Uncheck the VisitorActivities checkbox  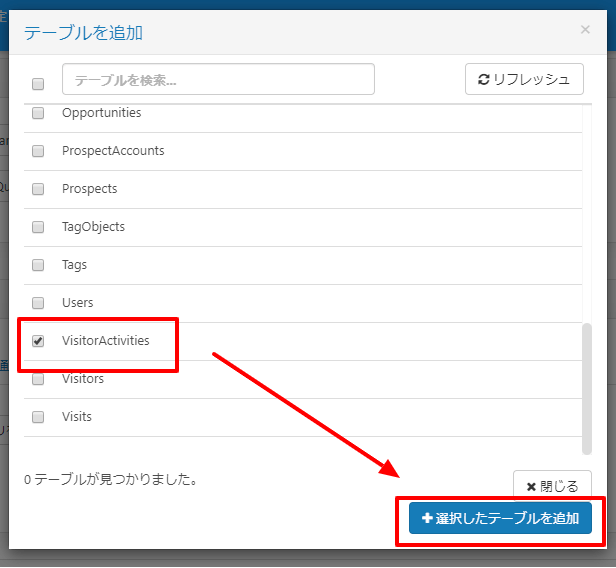pos(38,341)
